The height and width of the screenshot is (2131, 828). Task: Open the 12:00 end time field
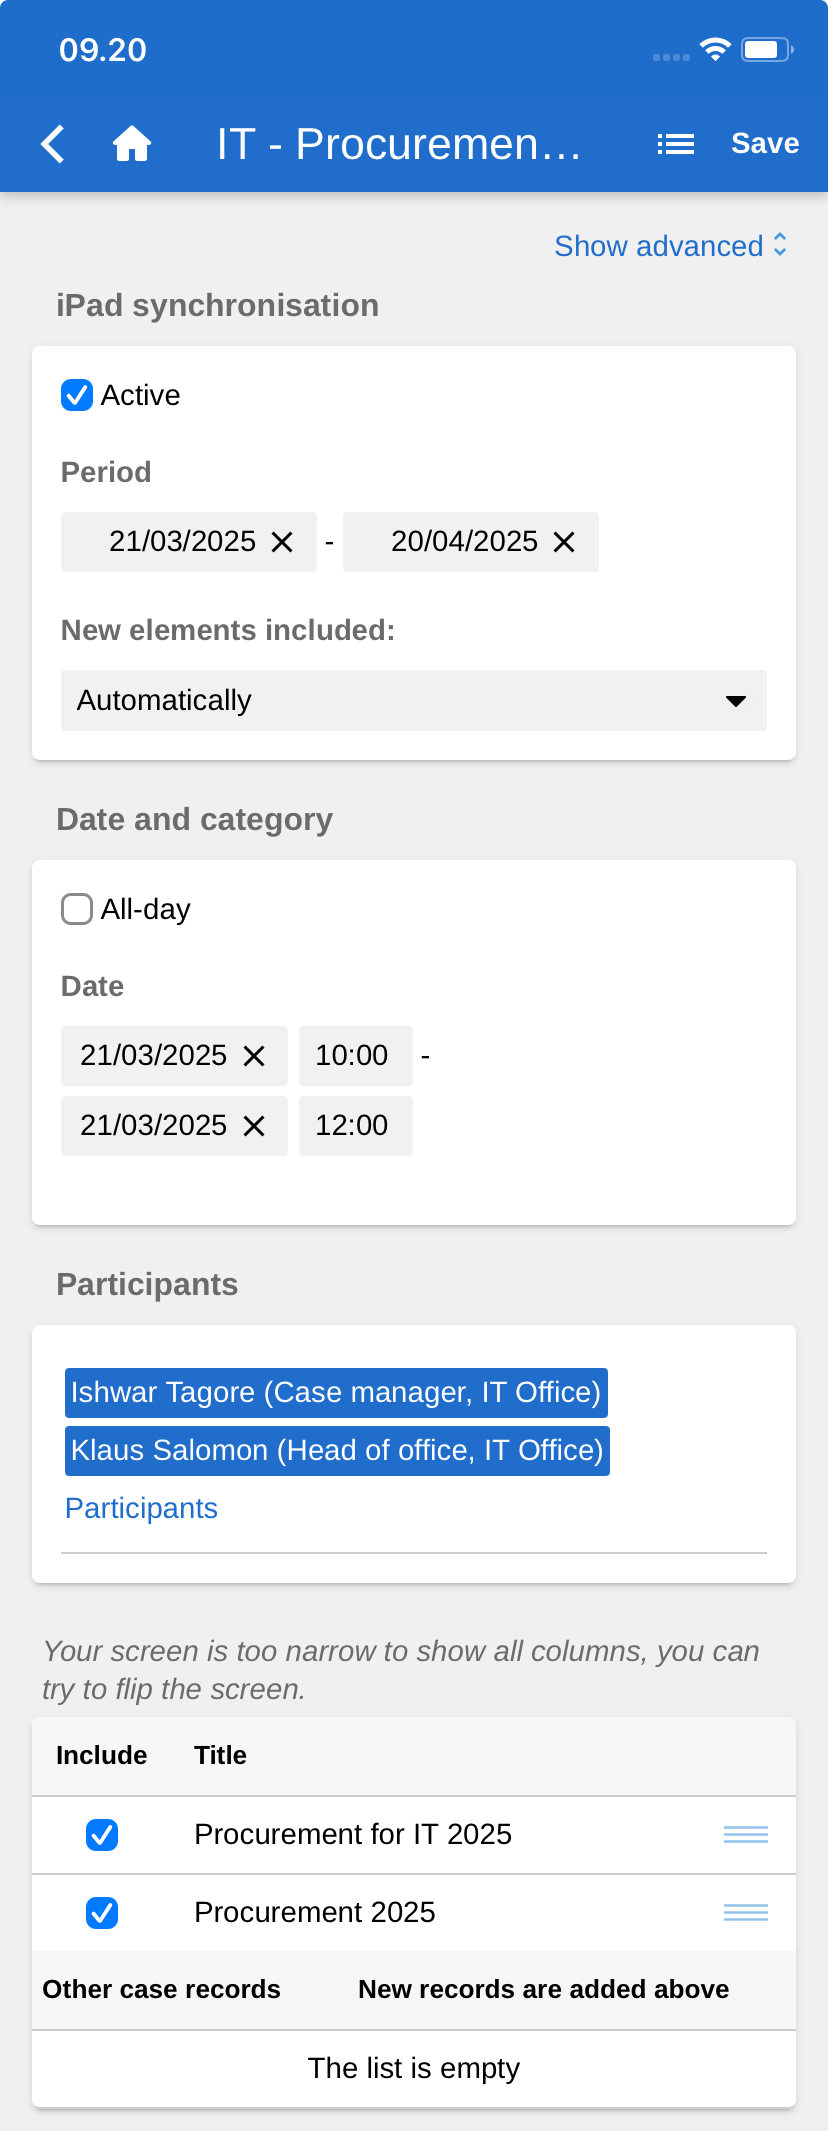coord(354,1126)
